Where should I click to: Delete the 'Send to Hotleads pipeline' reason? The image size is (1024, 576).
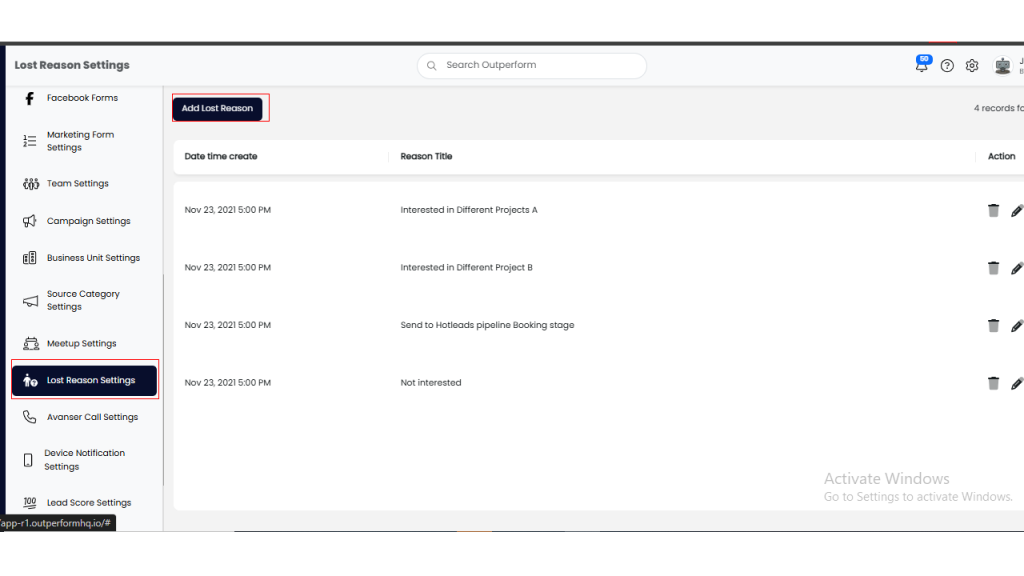(x=993, y=325)
